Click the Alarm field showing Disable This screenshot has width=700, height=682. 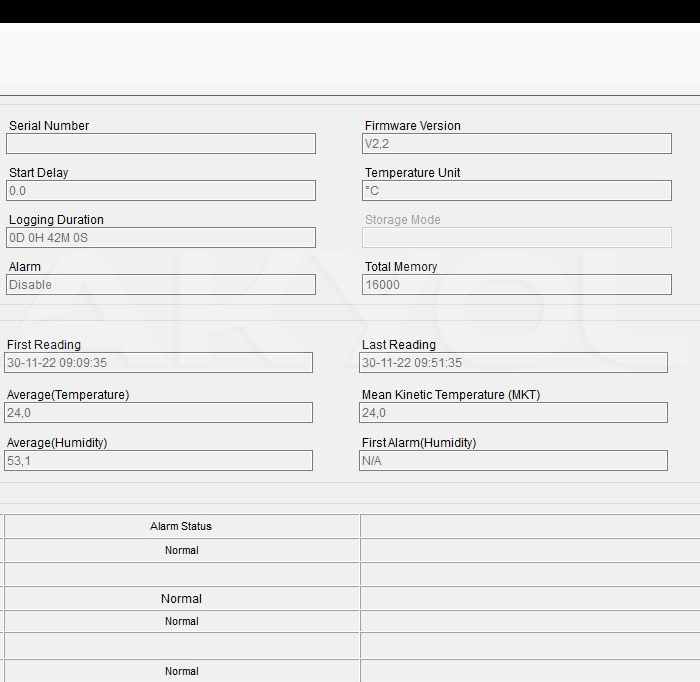(161, 285)
